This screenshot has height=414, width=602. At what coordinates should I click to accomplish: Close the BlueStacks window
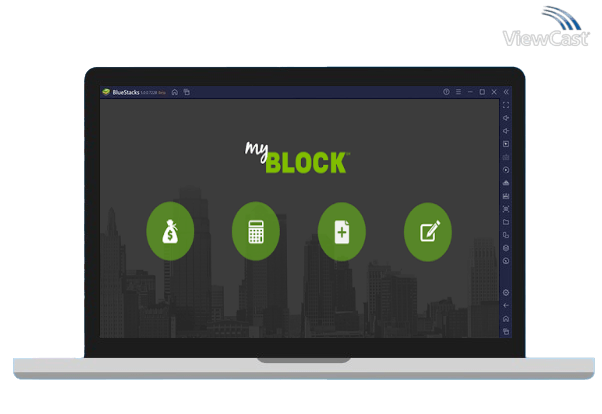pos(494,92)
